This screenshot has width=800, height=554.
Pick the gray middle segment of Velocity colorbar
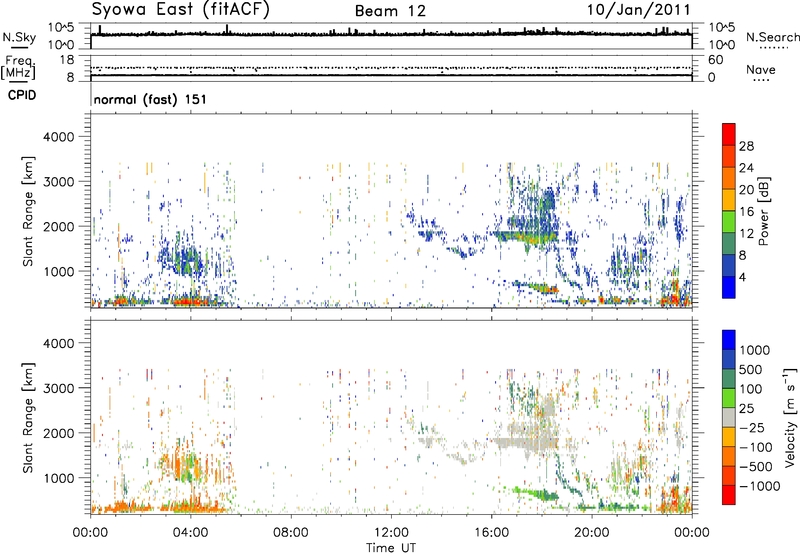click(x=729, y=417)
